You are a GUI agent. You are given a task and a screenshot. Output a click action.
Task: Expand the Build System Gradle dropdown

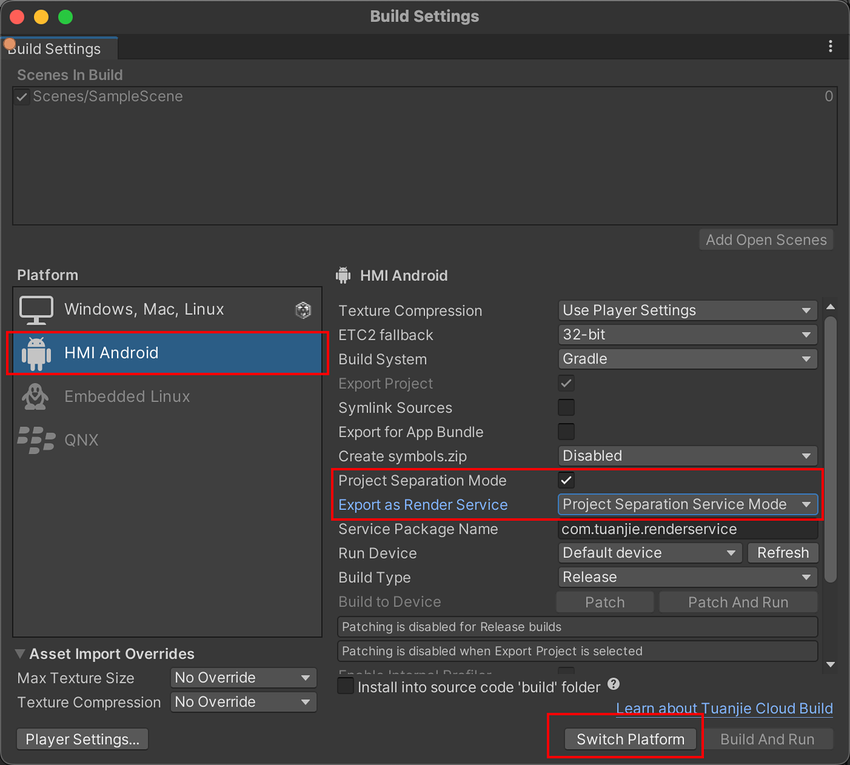coord(687,359)
